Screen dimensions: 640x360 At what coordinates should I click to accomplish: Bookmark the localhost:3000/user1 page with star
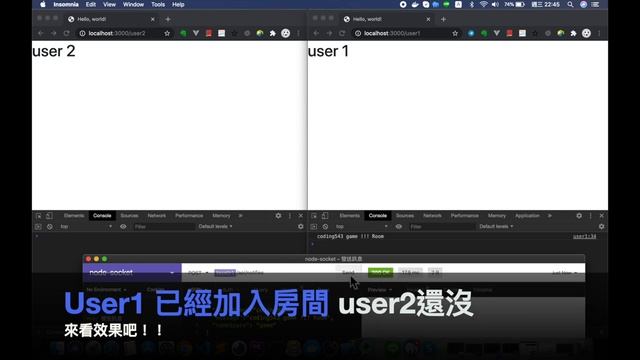pos(455,33)
